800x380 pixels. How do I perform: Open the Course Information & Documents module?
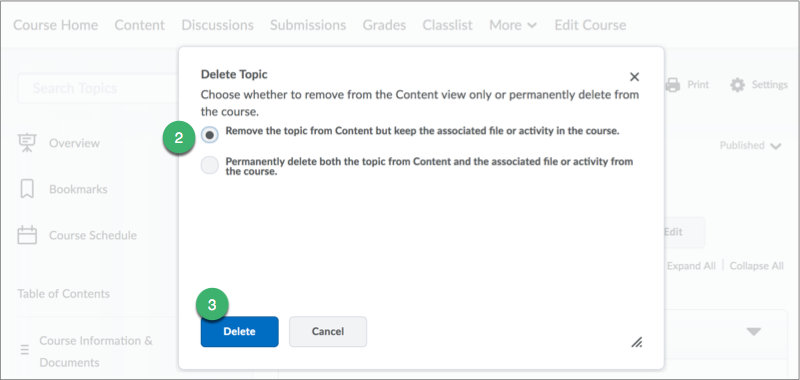coord(96,351)
